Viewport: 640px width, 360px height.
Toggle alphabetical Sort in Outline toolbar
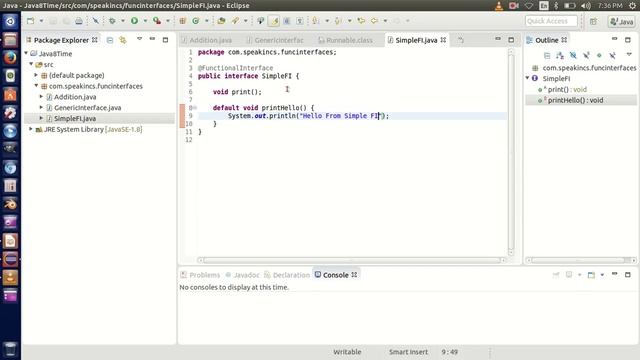(x=560, y=55)
